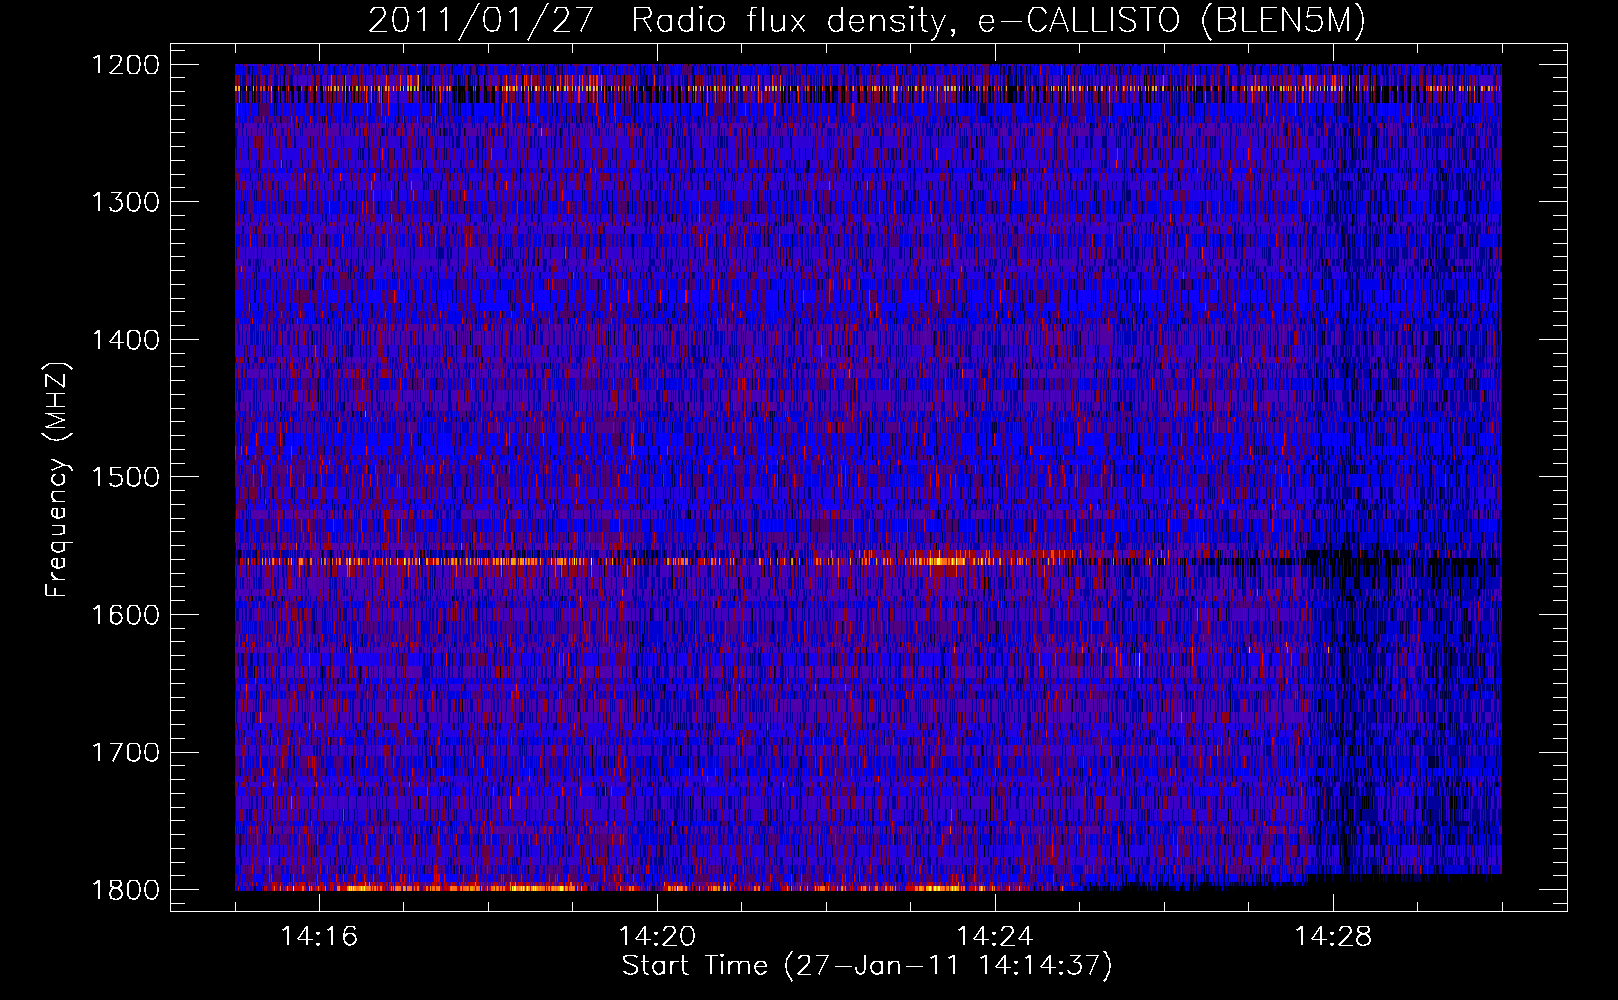1618x1000 pixels.
Task: Select the '1400' frequency axis label
Action: point(125,340)
